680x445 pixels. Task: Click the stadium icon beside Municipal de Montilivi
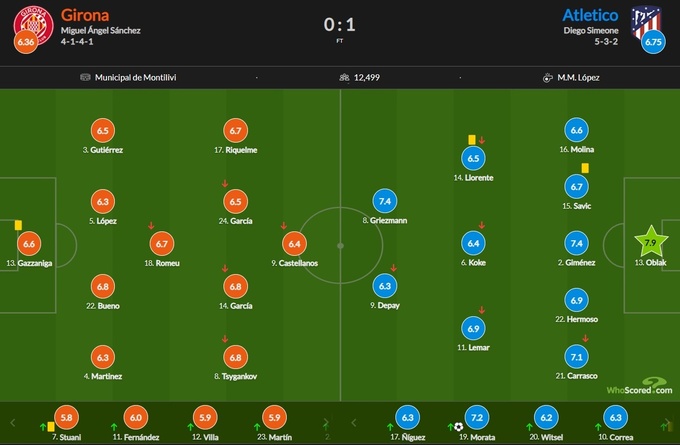point(84,77)
